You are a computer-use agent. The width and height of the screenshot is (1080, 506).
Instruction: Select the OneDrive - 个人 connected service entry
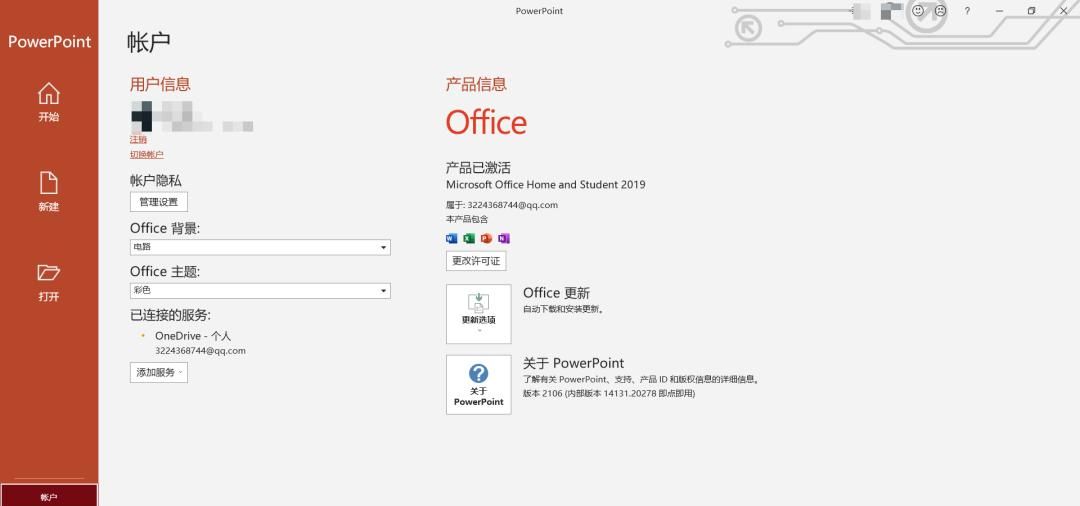[x=193, y=336]
